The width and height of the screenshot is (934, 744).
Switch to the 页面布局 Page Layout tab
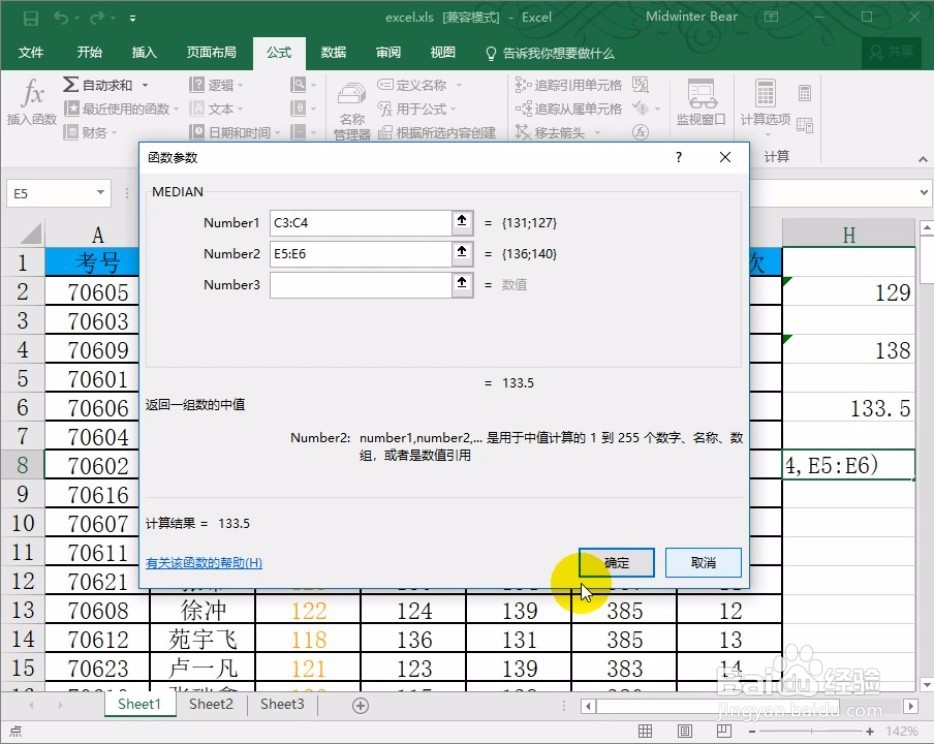[x=211, y=52]
